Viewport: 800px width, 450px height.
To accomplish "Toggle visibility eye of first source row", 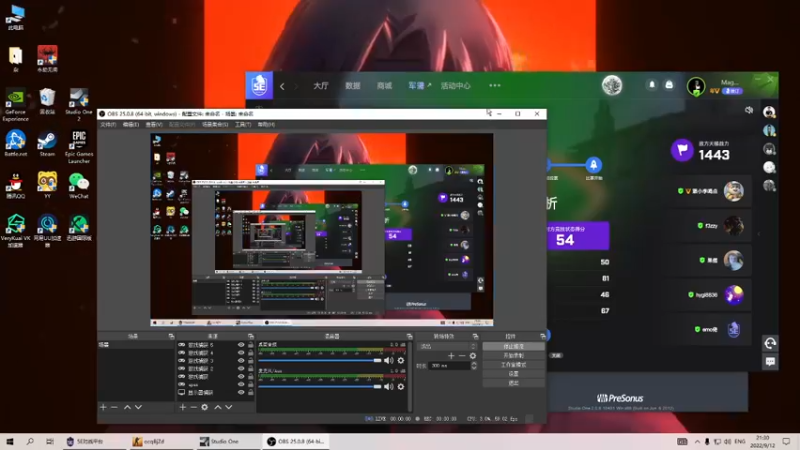I will [241, 345].
